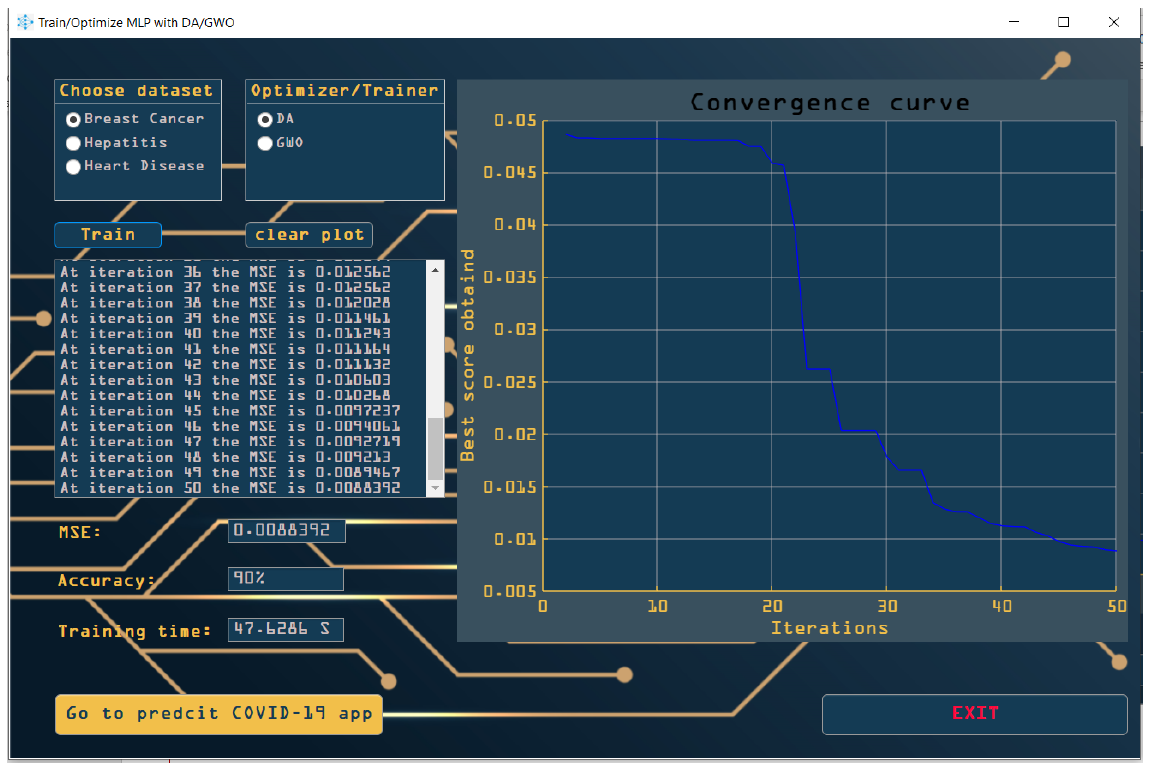Image resolution: width=1153 pixels, height=767 pixels.
Task: Click the MSE value field showing 0.0088392
Action: click(x=286, y=530)
